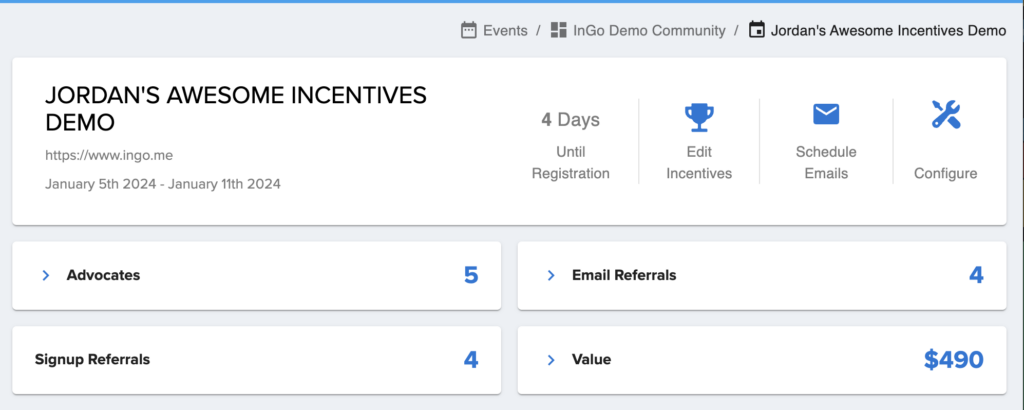This screenshot has width=1024, height=410.
Task: Click the Signup Referrals card
Action: [257, 360]
